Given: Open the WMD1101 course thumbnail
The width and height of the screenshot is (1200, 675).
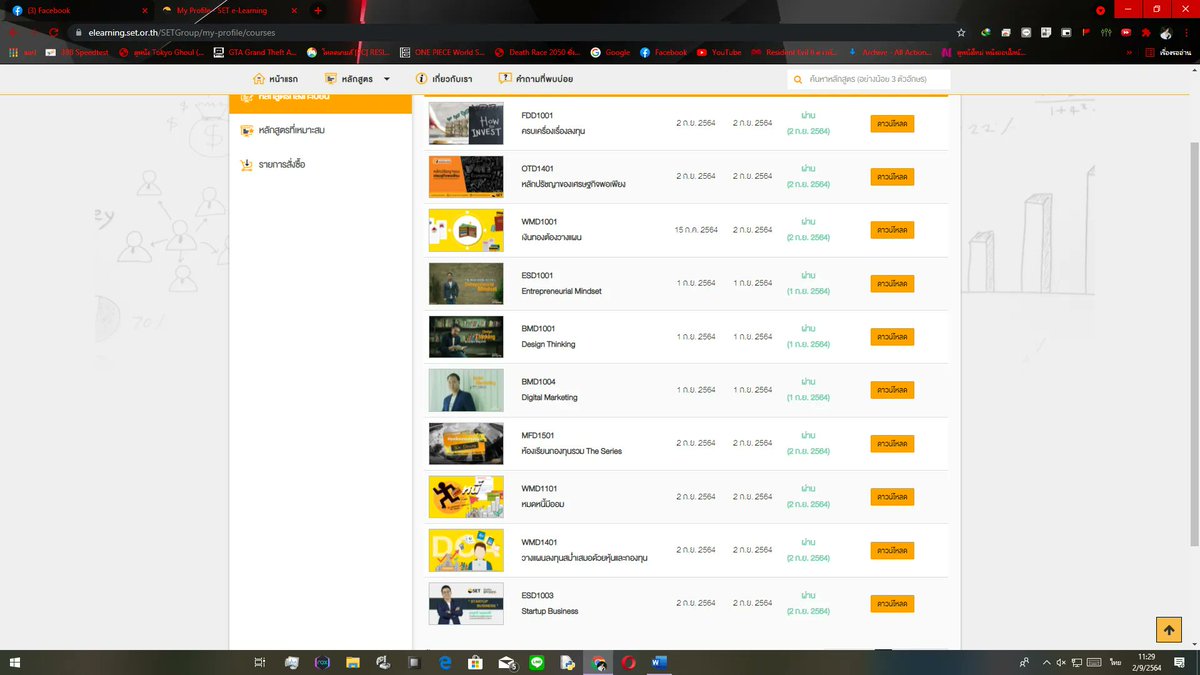Looking at the screenshot, I should tap(466, 497).
